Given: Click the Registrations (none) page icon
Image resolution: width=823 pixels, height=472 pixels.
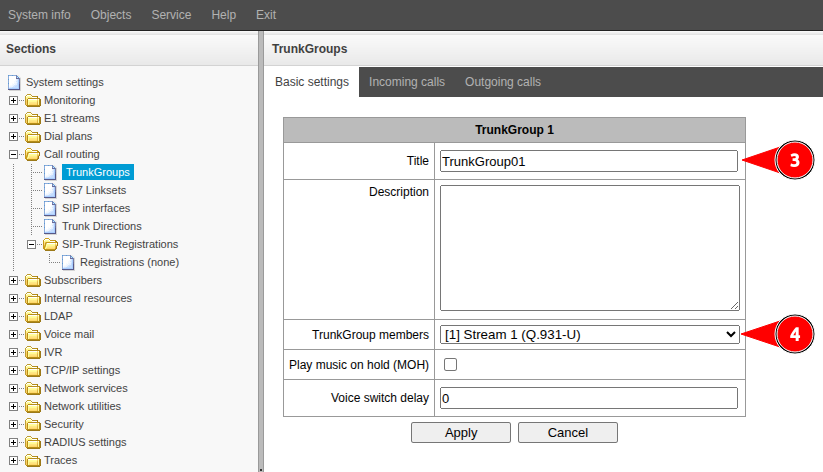Looking at the screenshot, I should point(68,263).
